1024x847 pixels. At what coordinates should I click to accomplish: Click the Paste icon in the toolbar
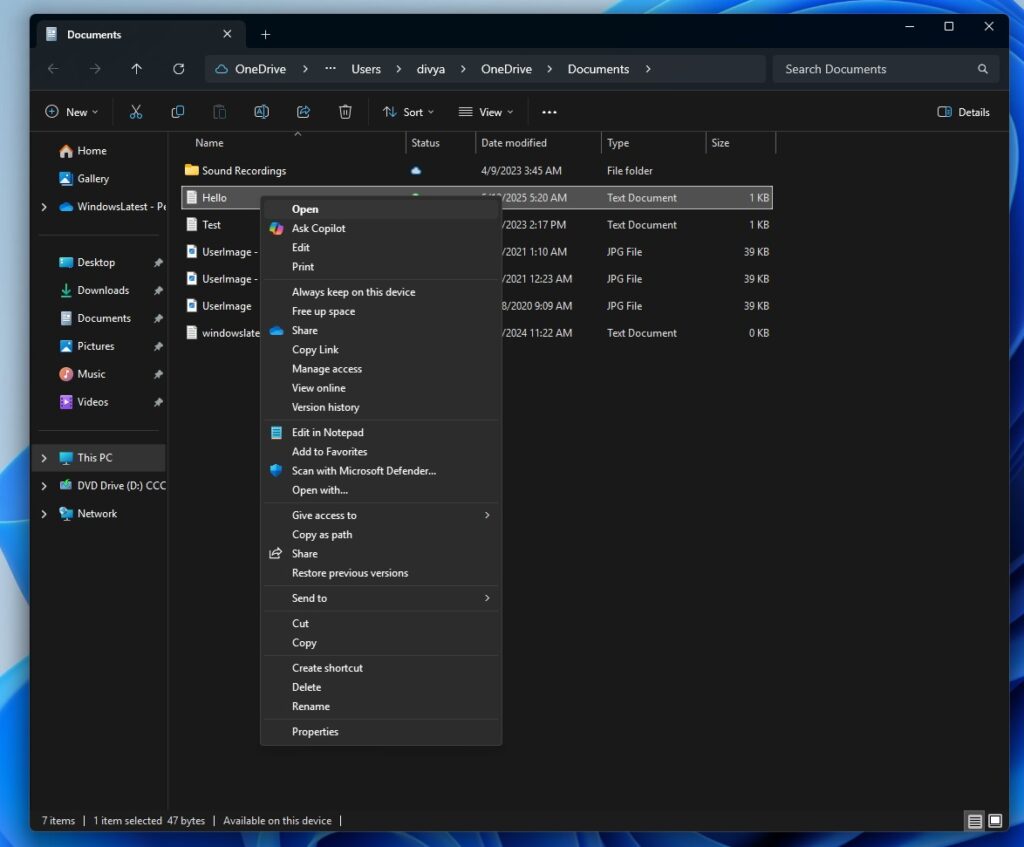pos(220,112)
